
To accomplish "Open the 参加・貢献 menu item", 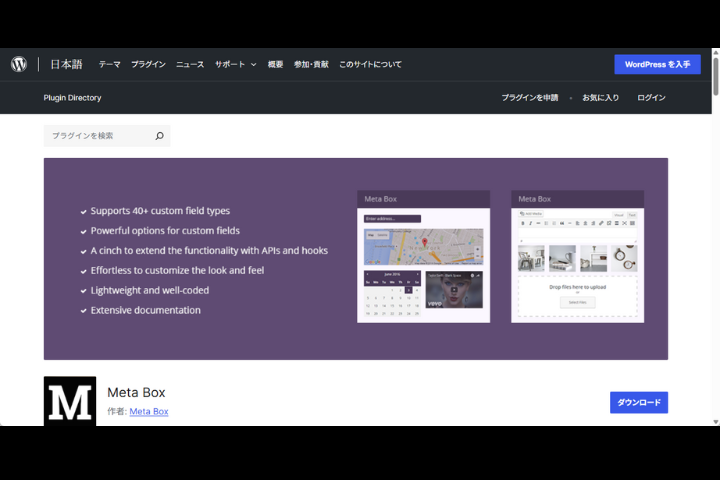I will tap(311, 64).
